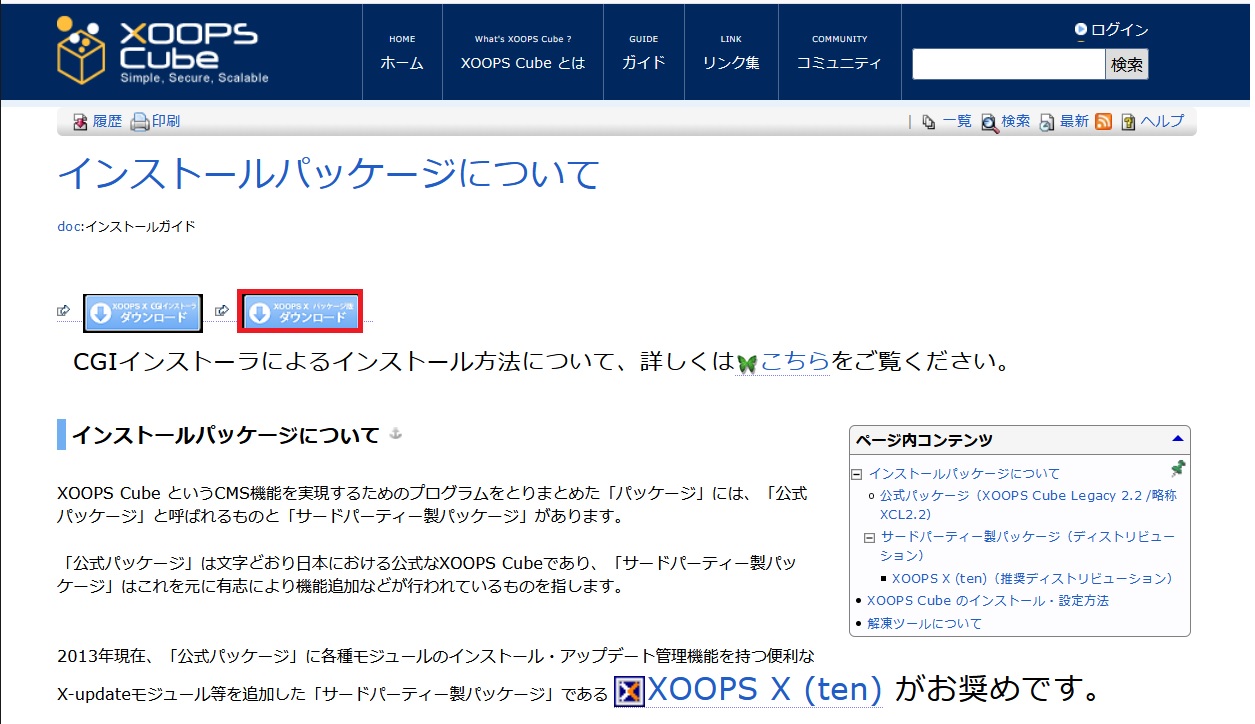Click the pushpin icon in contents box
The height and width of the screenshot is (724, 1255).
1178,468
